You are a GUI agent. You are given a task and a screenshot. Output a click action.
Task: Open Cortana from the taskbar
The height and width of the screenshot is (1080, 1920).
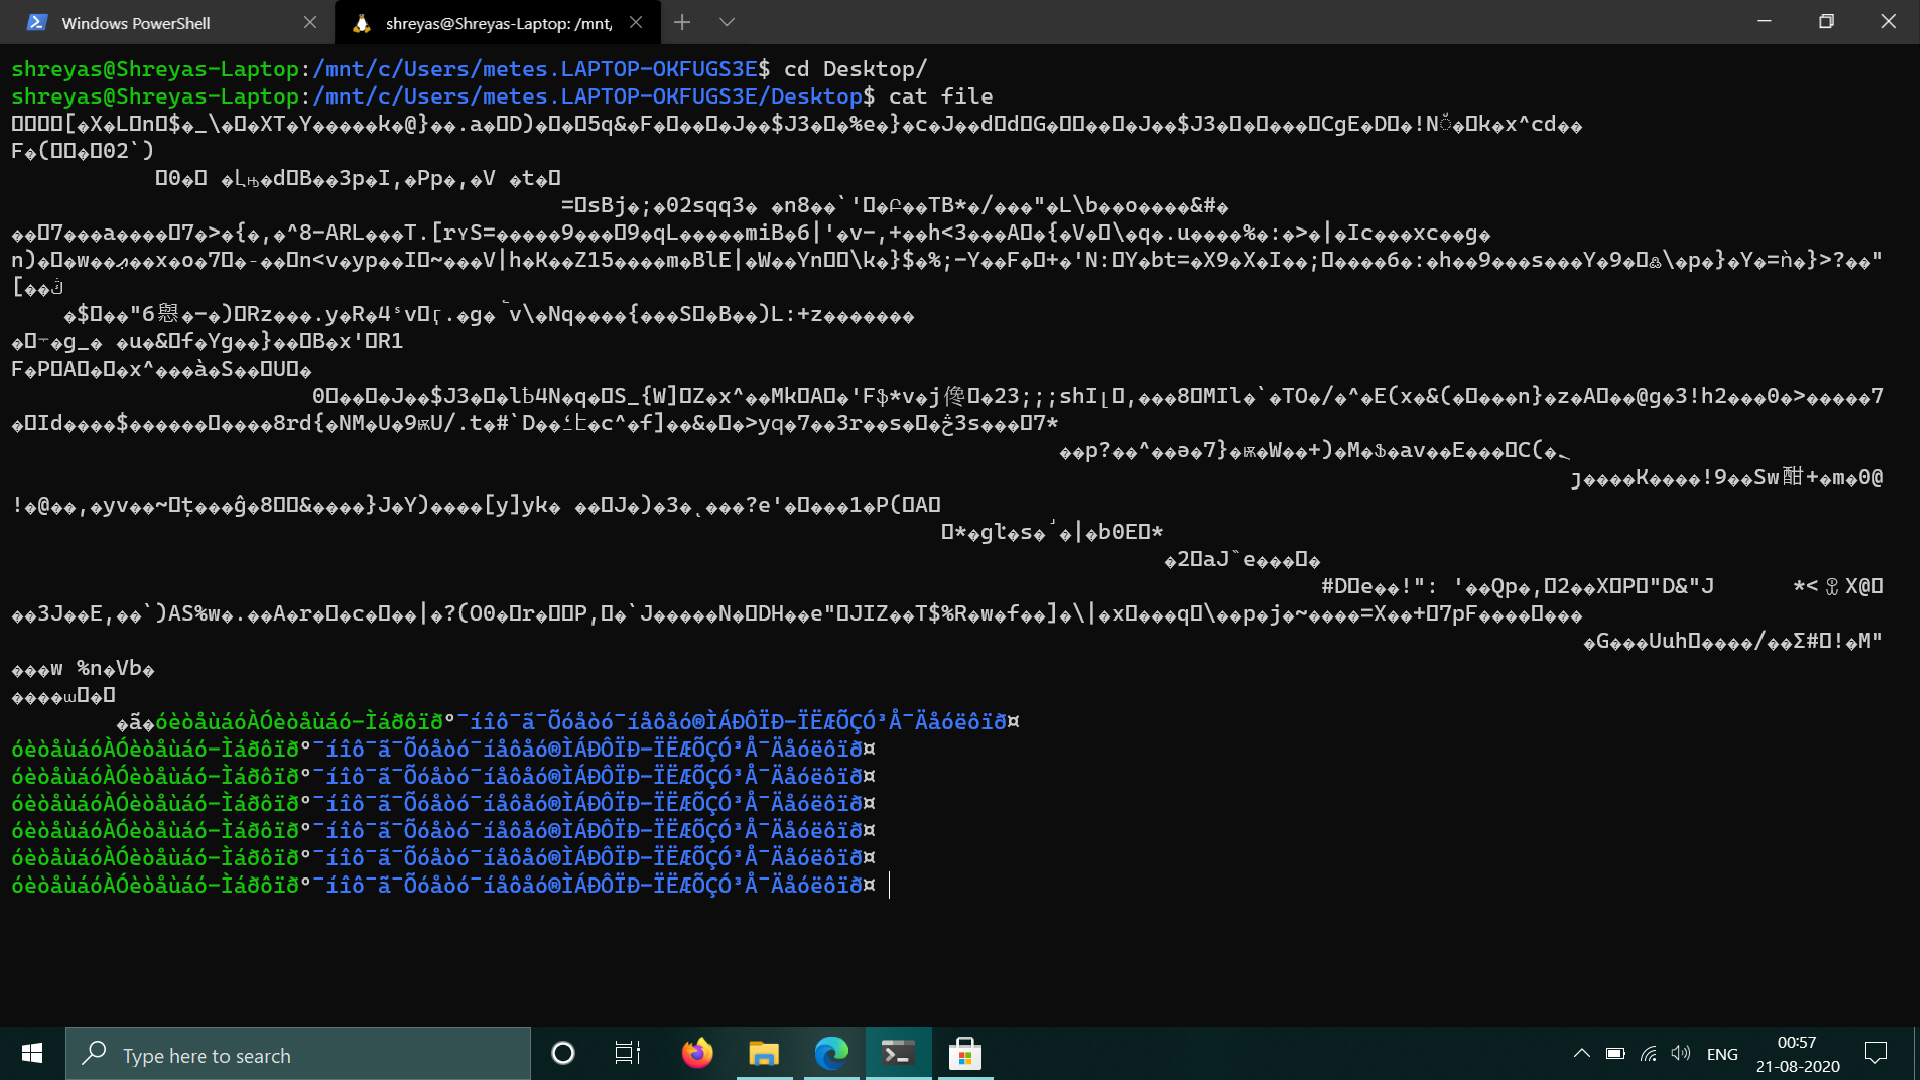point(563,1053)
